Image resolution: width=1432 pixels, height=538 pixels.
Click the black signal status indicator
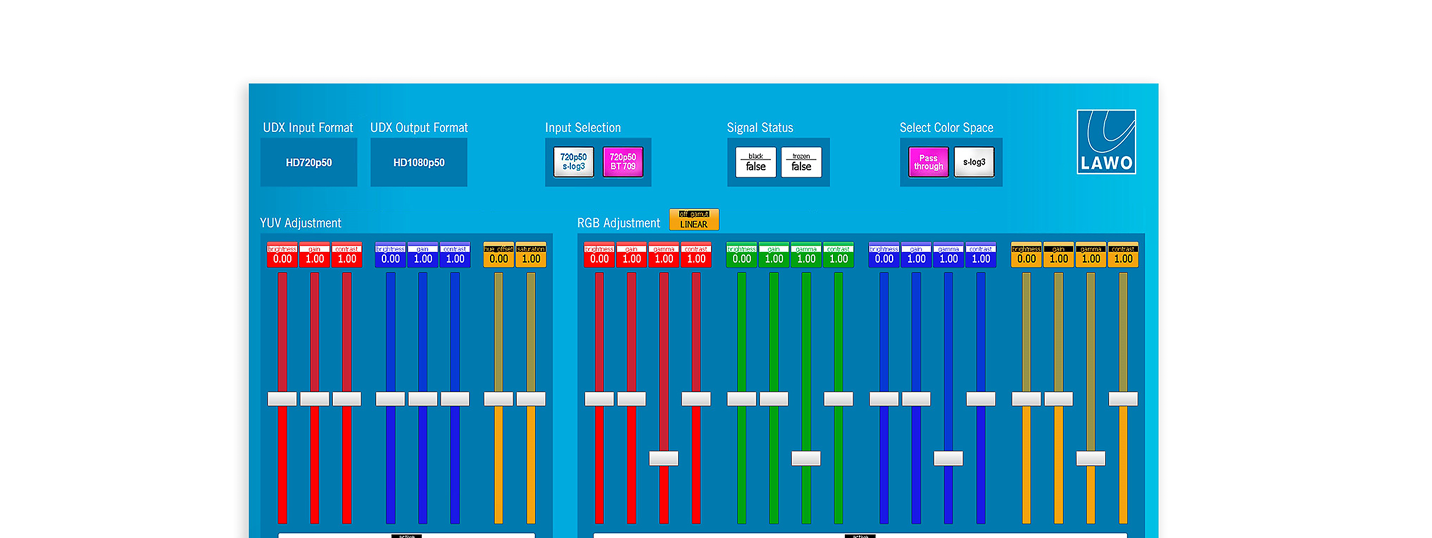coord(755,162)
